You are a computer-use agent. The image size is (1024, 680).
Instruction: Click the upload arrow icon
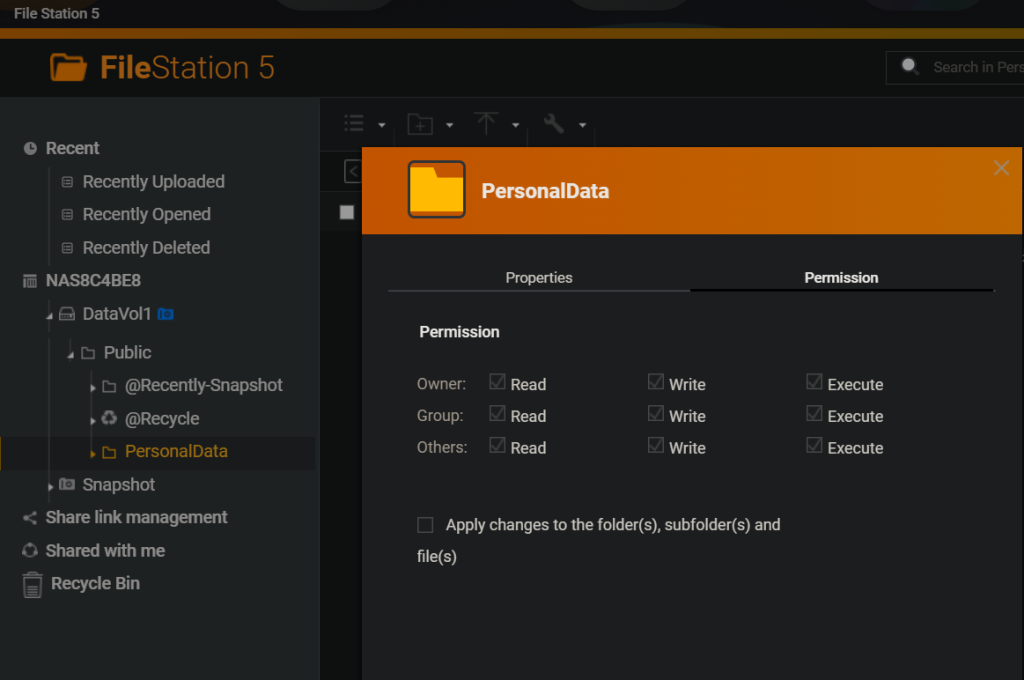tap(486, 123)
